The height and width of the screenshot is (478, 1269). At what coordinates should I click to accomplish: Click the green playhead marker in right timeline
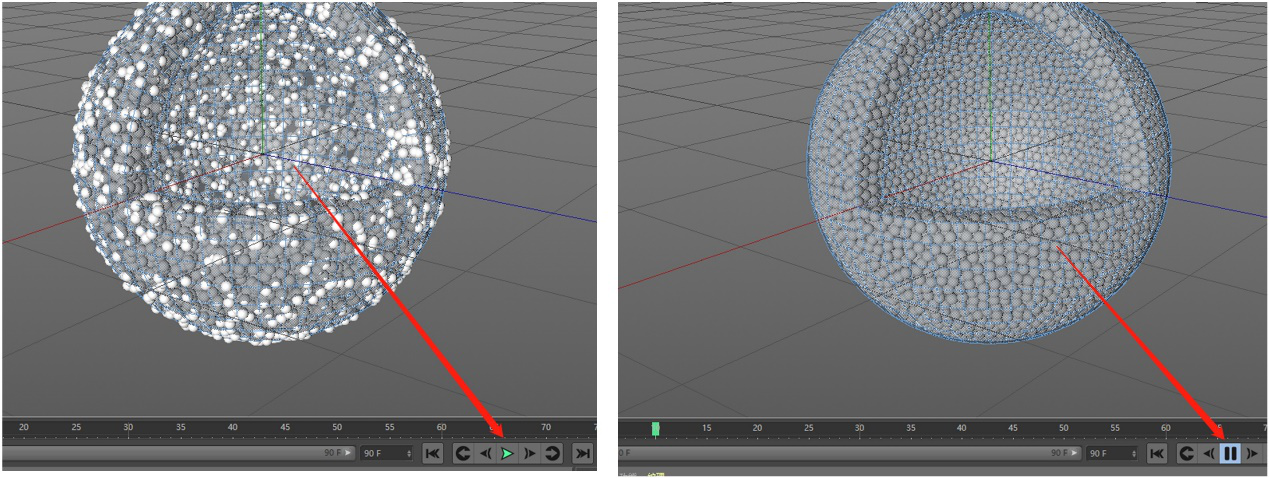click(656, 428)
